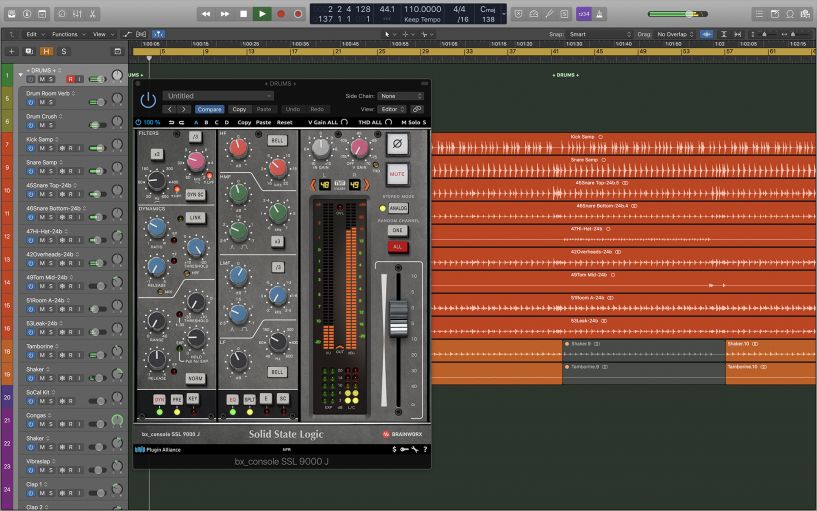Toggle the Flex view icon
817x511 pixels.
point(141,34)
